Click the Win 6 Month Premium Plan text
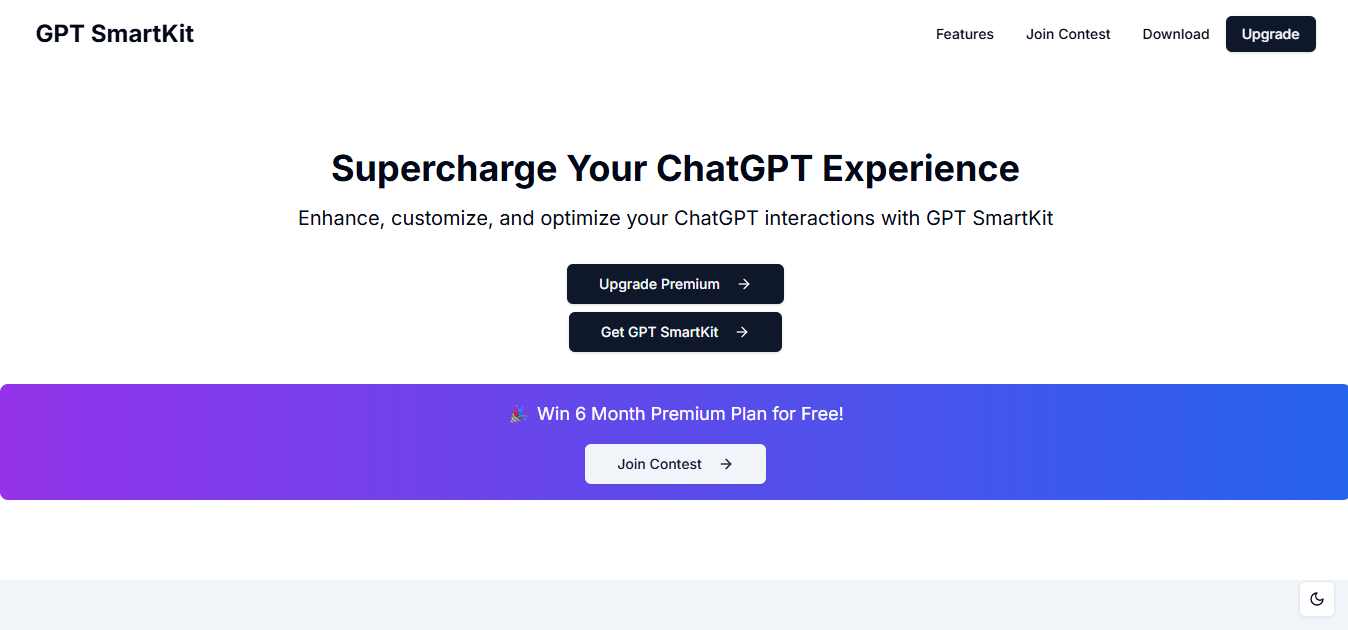The width and height of the screenshot is (1348, 630). (690, 414)
